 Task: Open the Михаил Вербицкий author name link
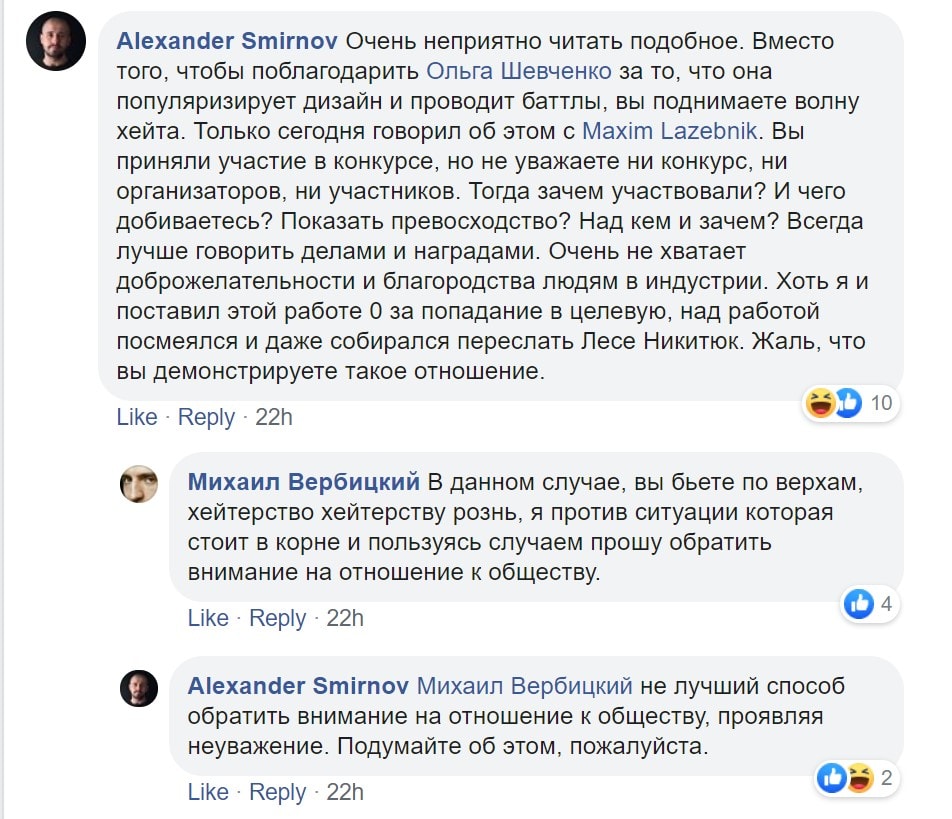(x=304, y=481)
